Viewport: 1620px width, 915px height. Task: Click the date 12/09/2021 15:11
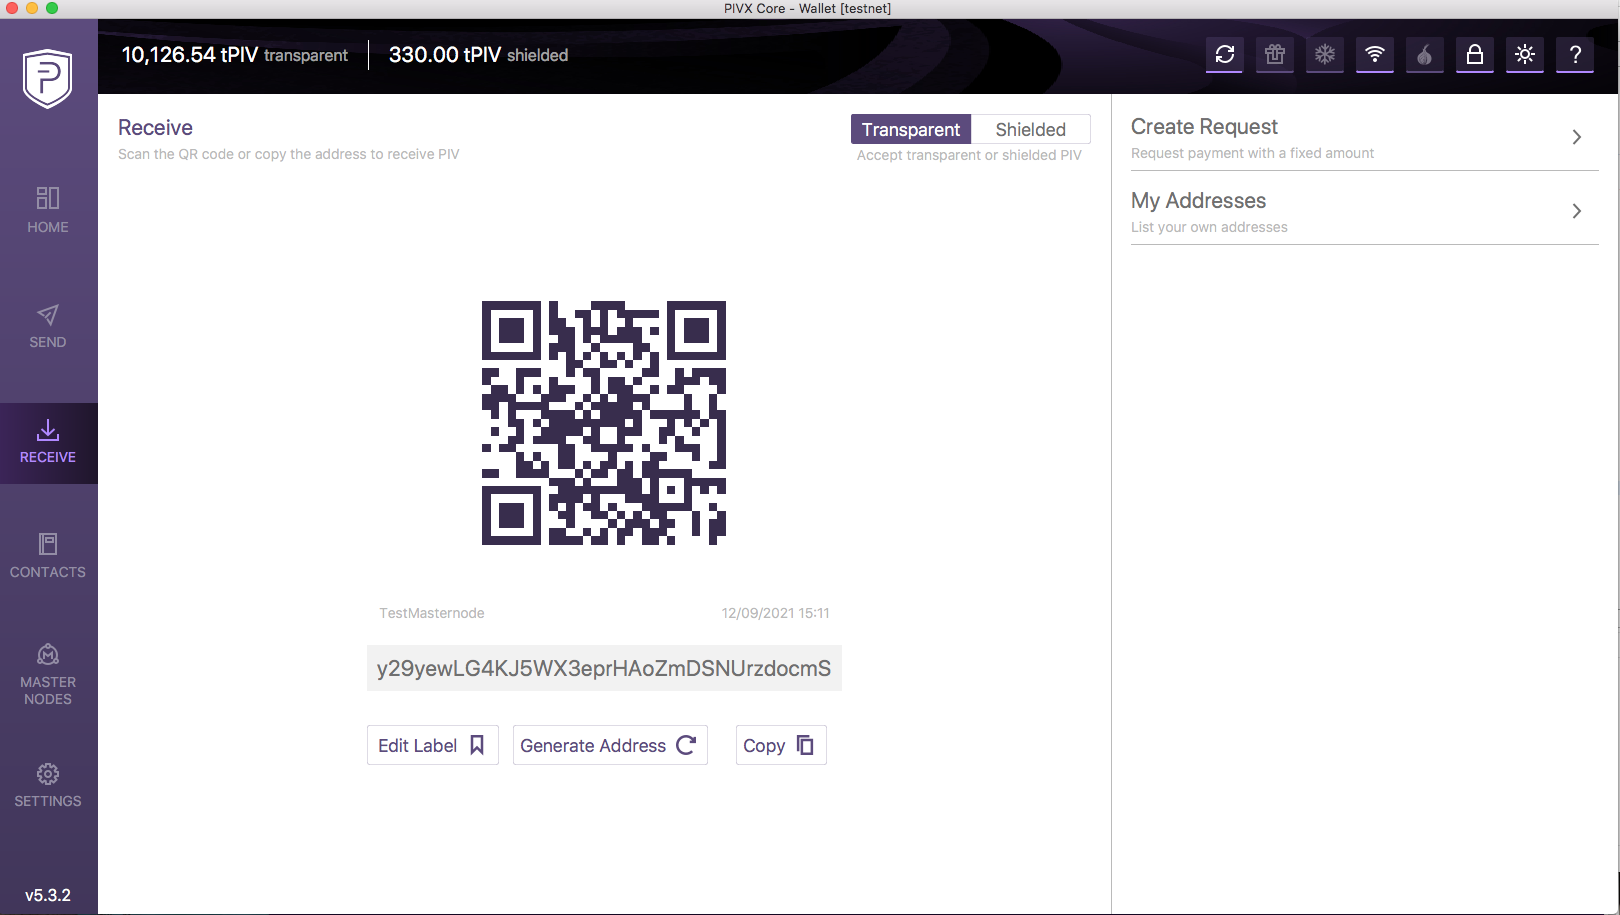(775, 613)
